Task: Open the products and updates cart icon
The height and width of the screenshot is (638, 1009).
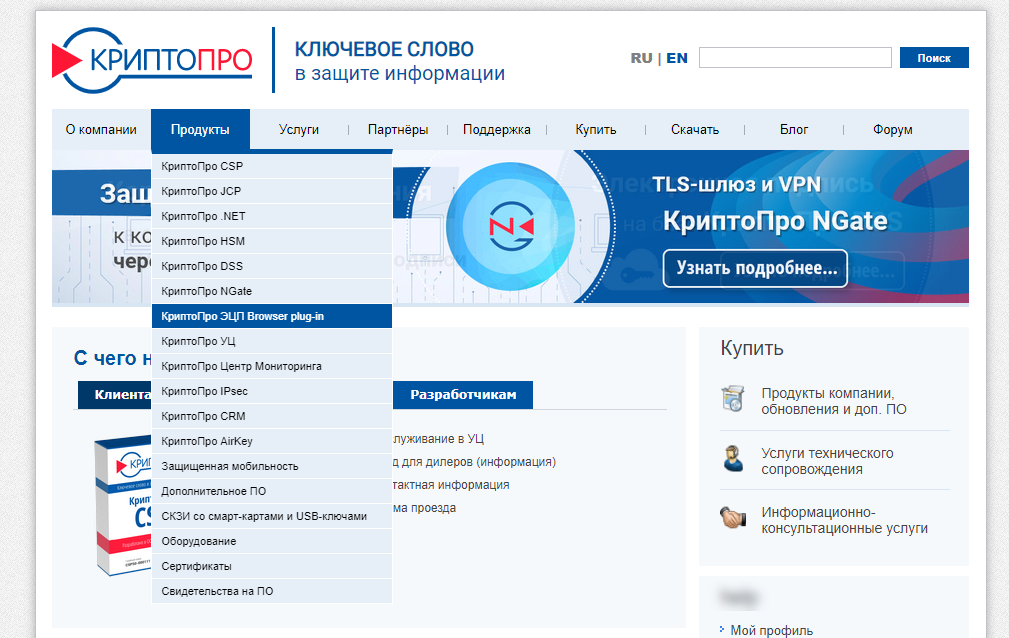Action: (x=733, y=399)
